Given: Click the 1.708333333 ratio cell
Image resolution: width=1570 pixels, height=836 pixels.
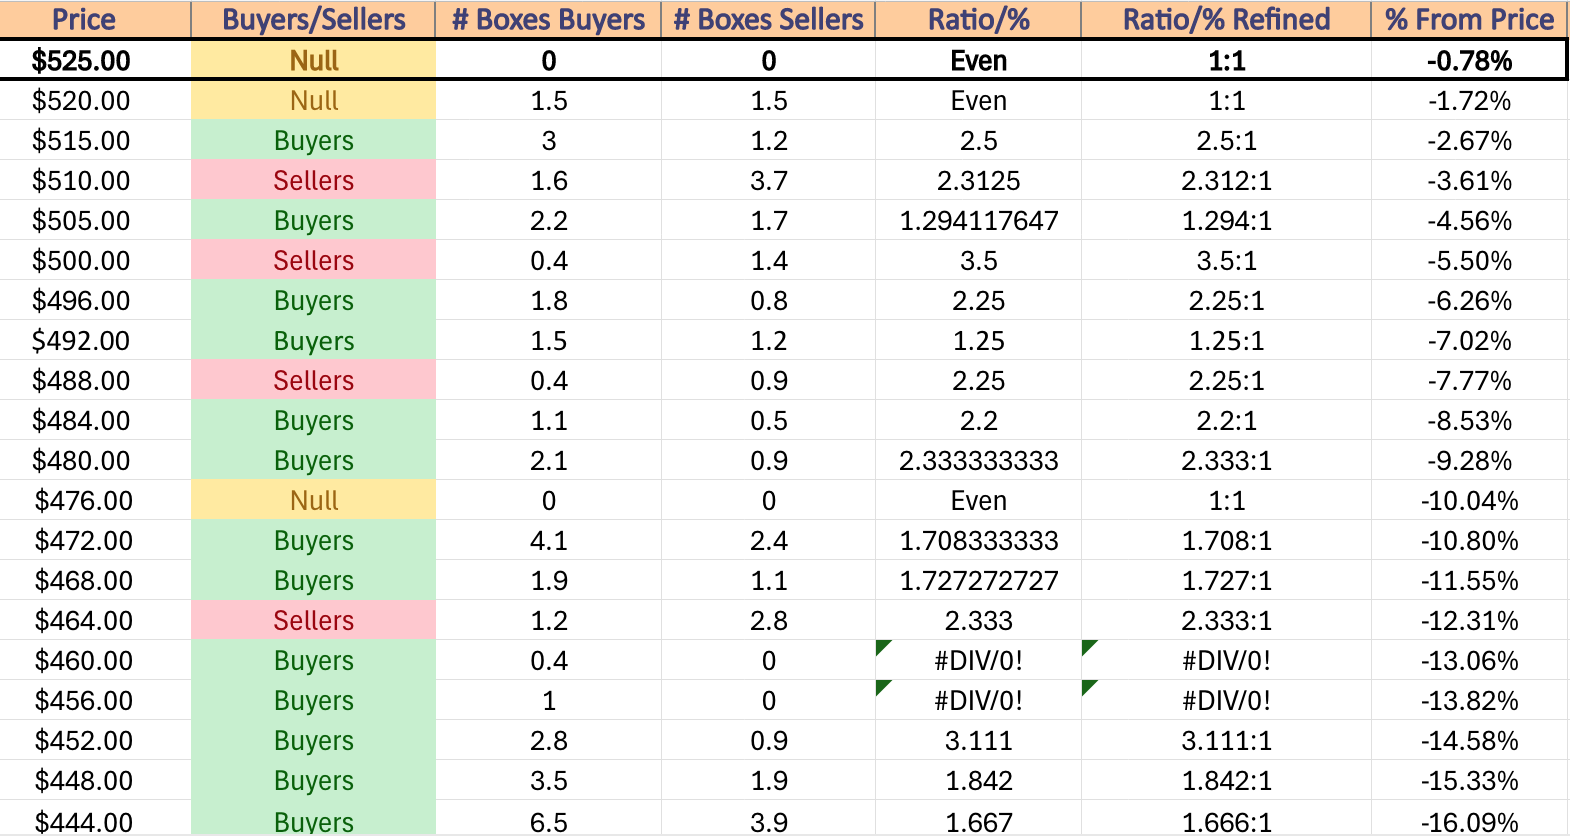Looking at the screenshot, I should pyautogui.click(x=978, y=540).
